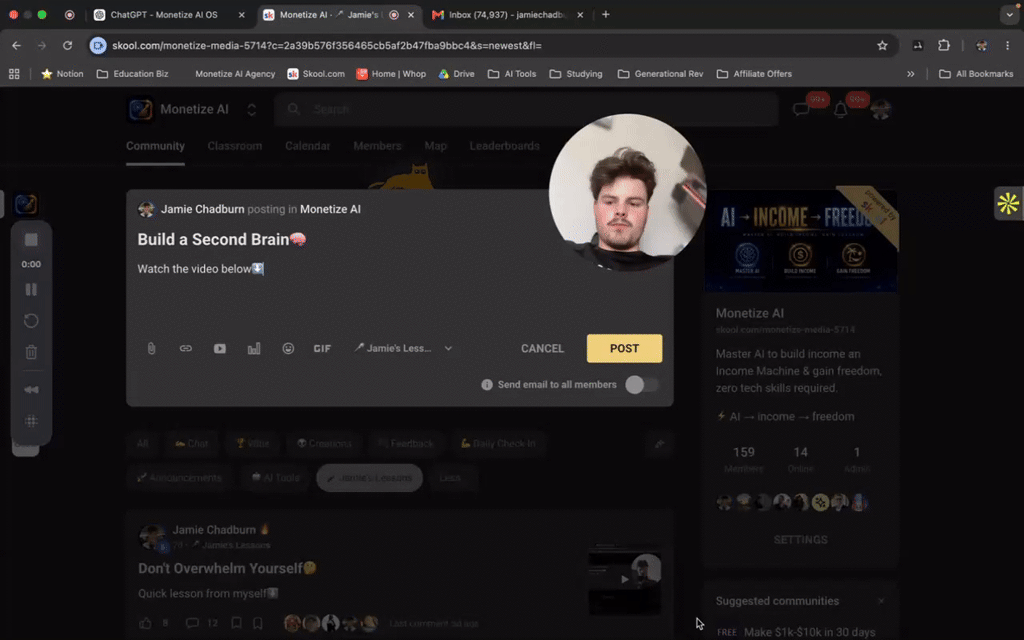
Task: Open the notifications bell
Action: pyautogui.click(x=840, y=110)
